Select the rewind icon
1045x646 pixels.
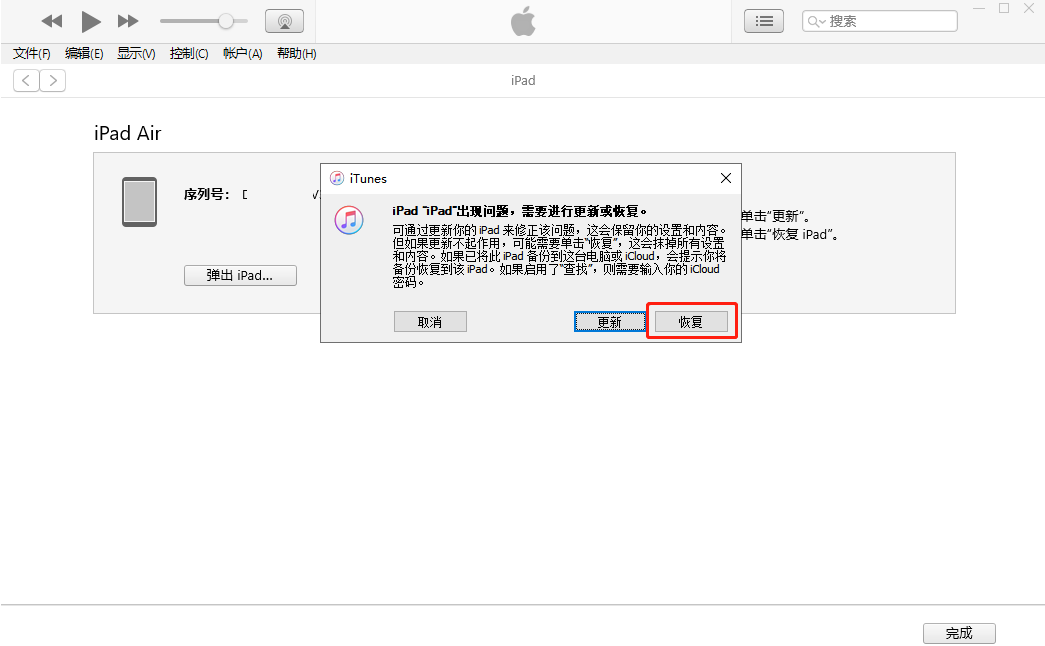click(x=51, y=20)
